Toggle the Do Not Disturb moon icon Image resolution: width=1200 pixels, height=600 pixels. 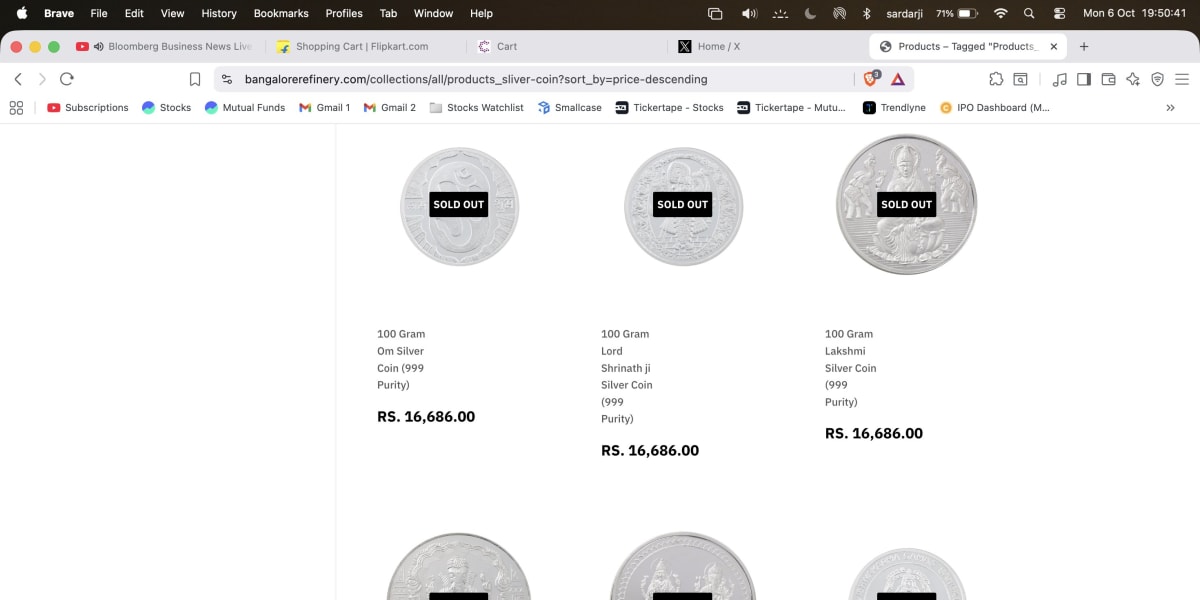pyautogui.click(x=810, y=13)
